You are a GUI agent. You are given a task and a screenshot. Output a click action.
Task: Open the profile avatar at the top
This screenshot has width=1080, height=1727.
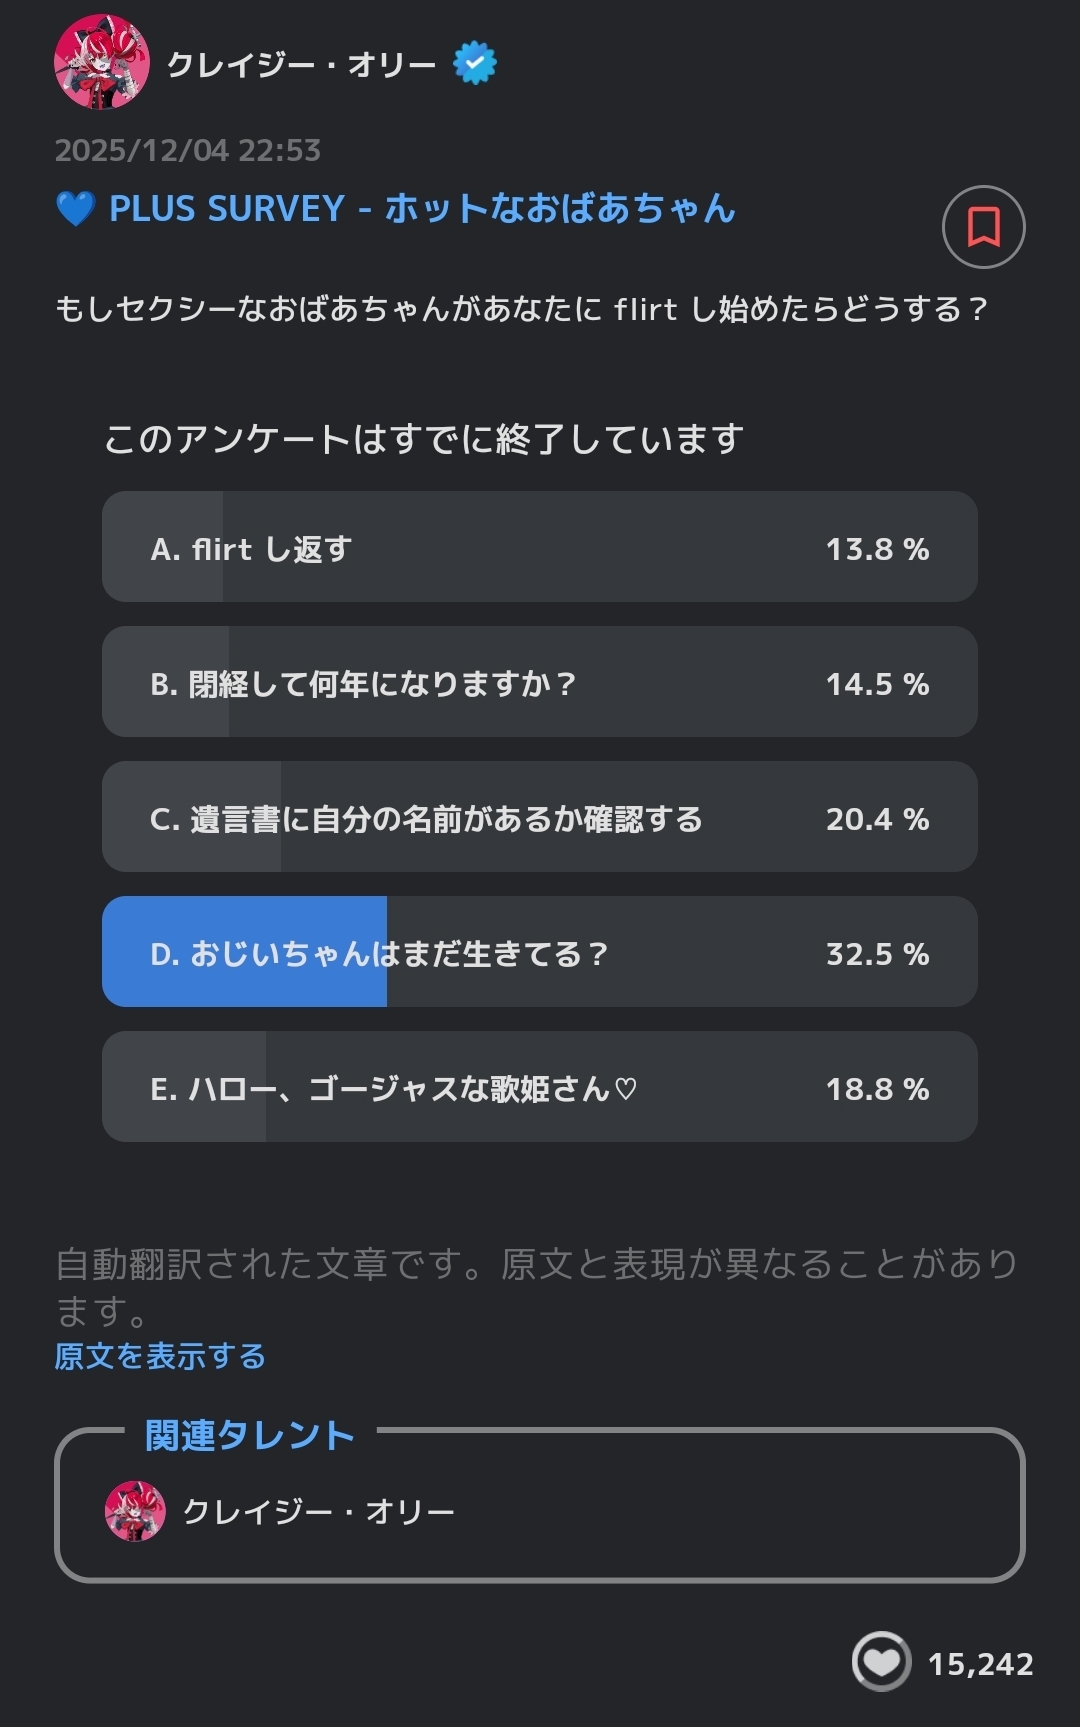click(x=102, y=62)
